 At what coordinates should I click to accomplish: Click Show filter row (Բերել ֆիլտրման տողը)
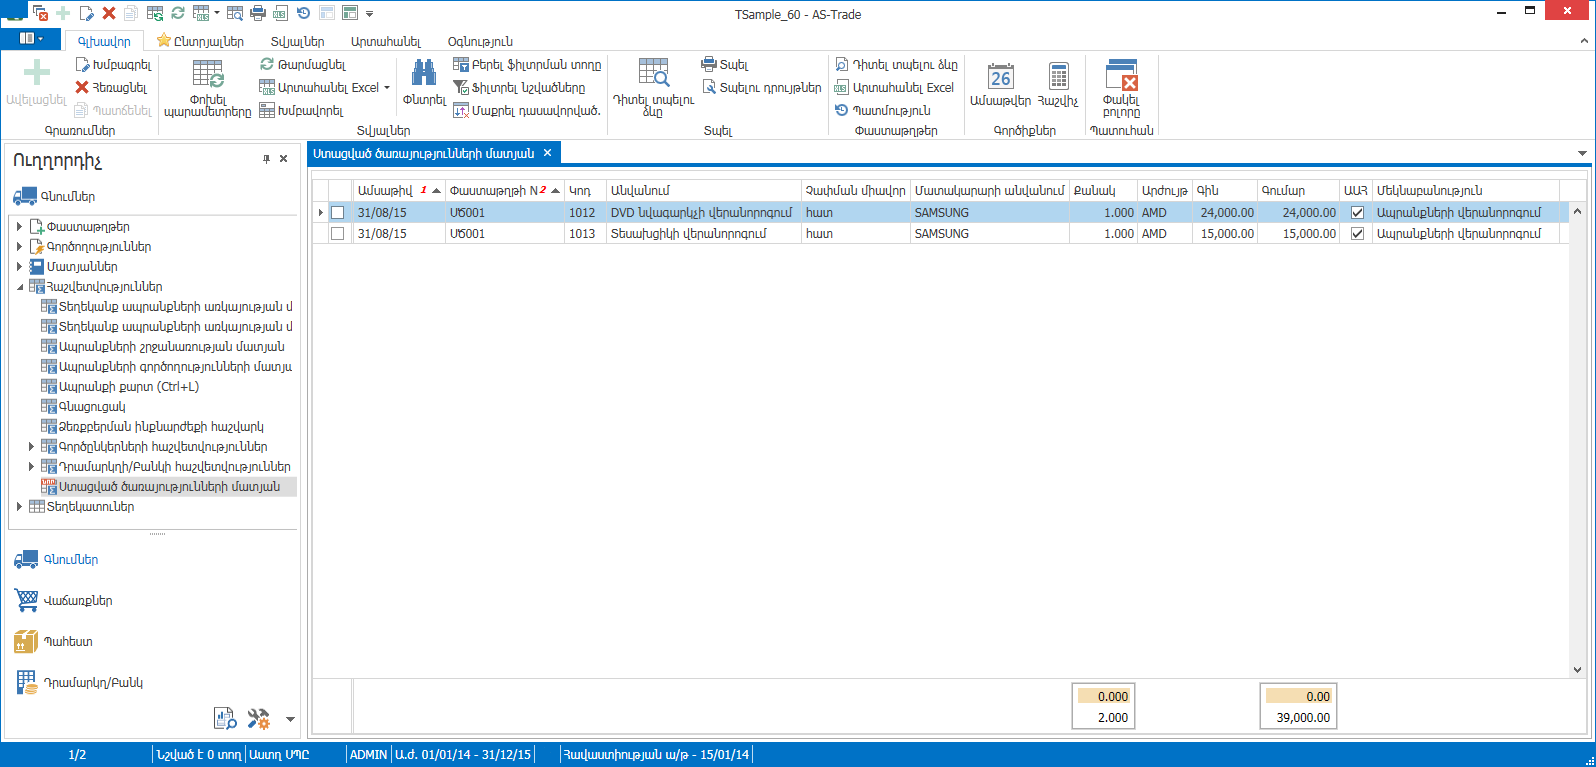pyautogui.click(x=527, y=64)
